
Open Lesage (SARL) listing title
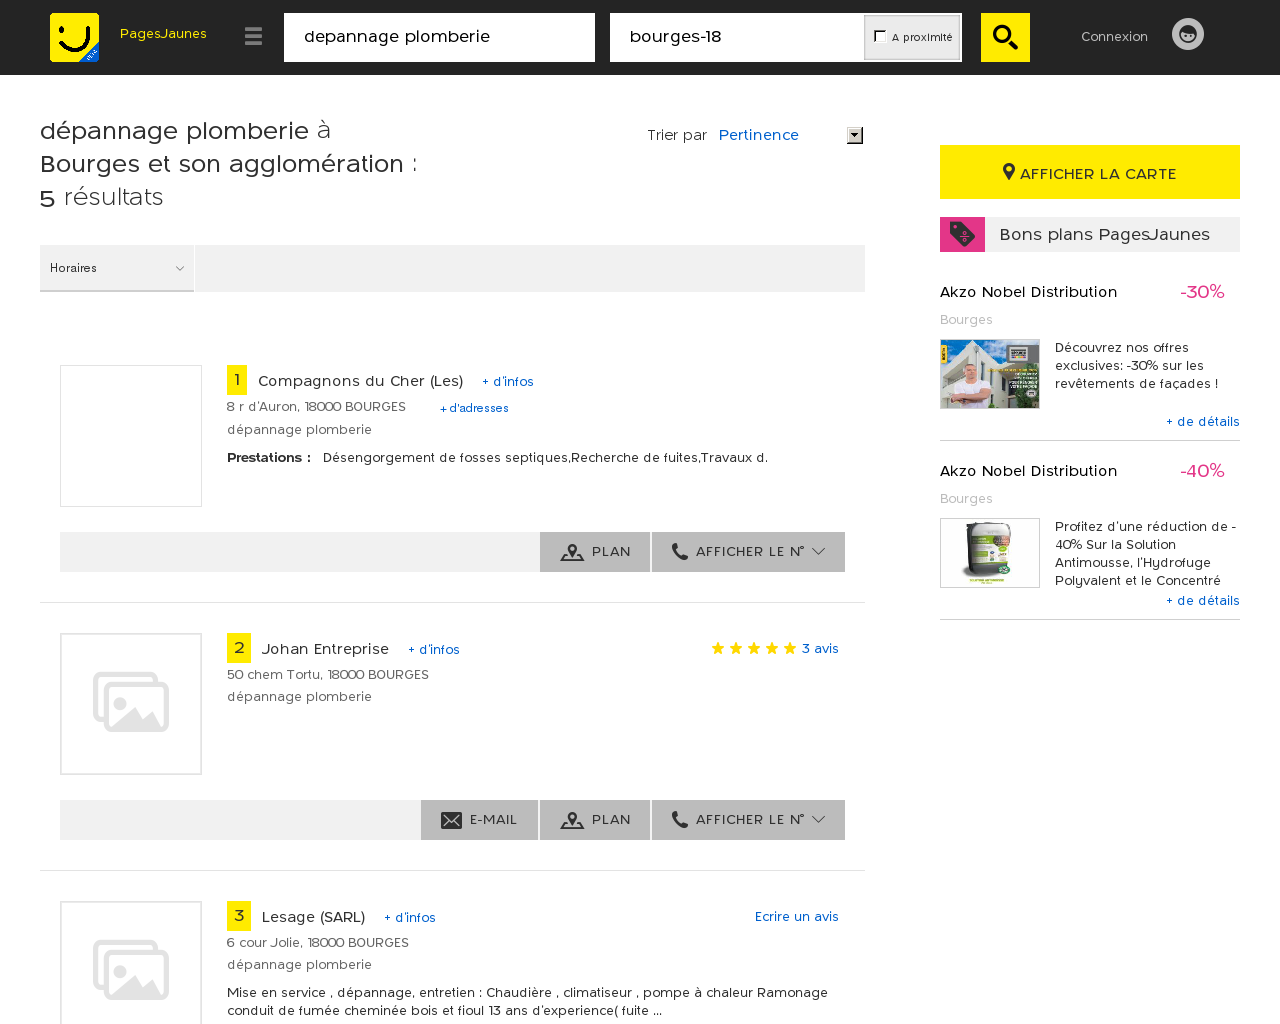pos(313,917)
